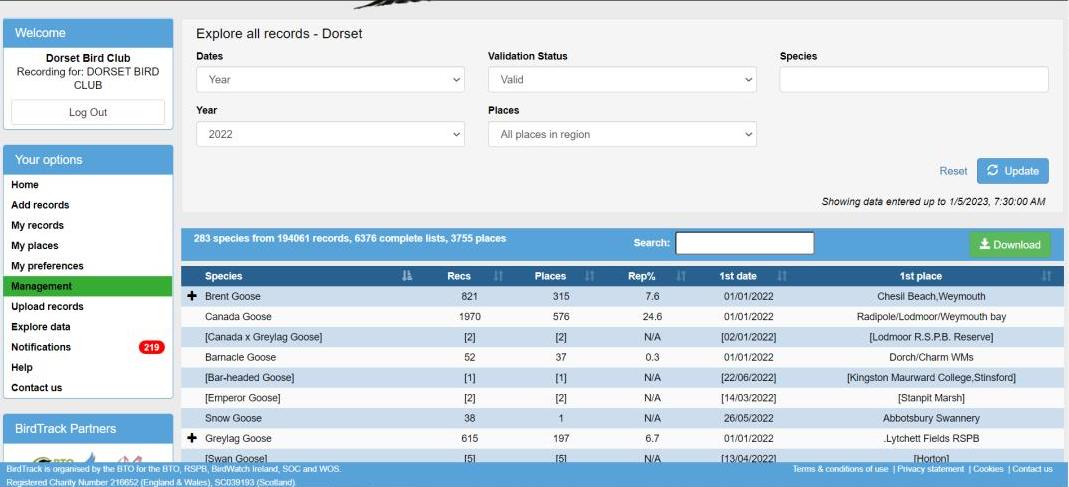
Task: Click the green Download button
Action: tap(1010, 245)
